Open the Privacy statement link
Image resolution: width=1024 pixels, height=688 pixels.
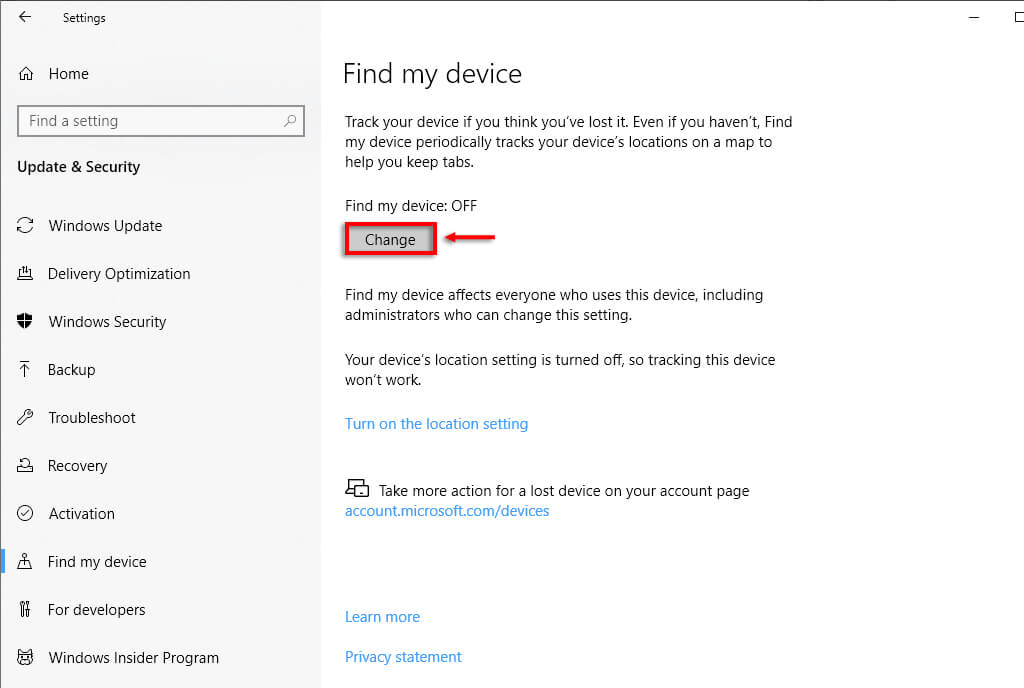pyautogui.click(x=403, y=657)
